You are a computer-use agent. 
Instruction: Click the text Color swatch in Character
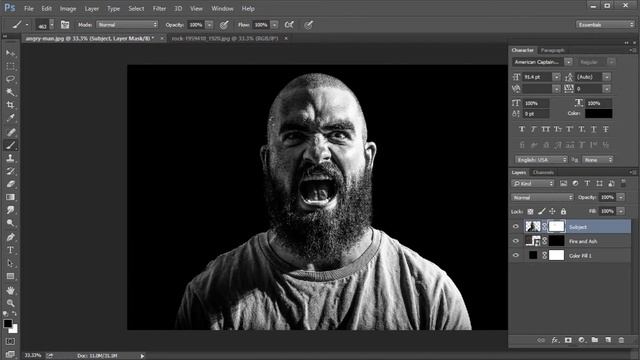(x=598, y=113)
